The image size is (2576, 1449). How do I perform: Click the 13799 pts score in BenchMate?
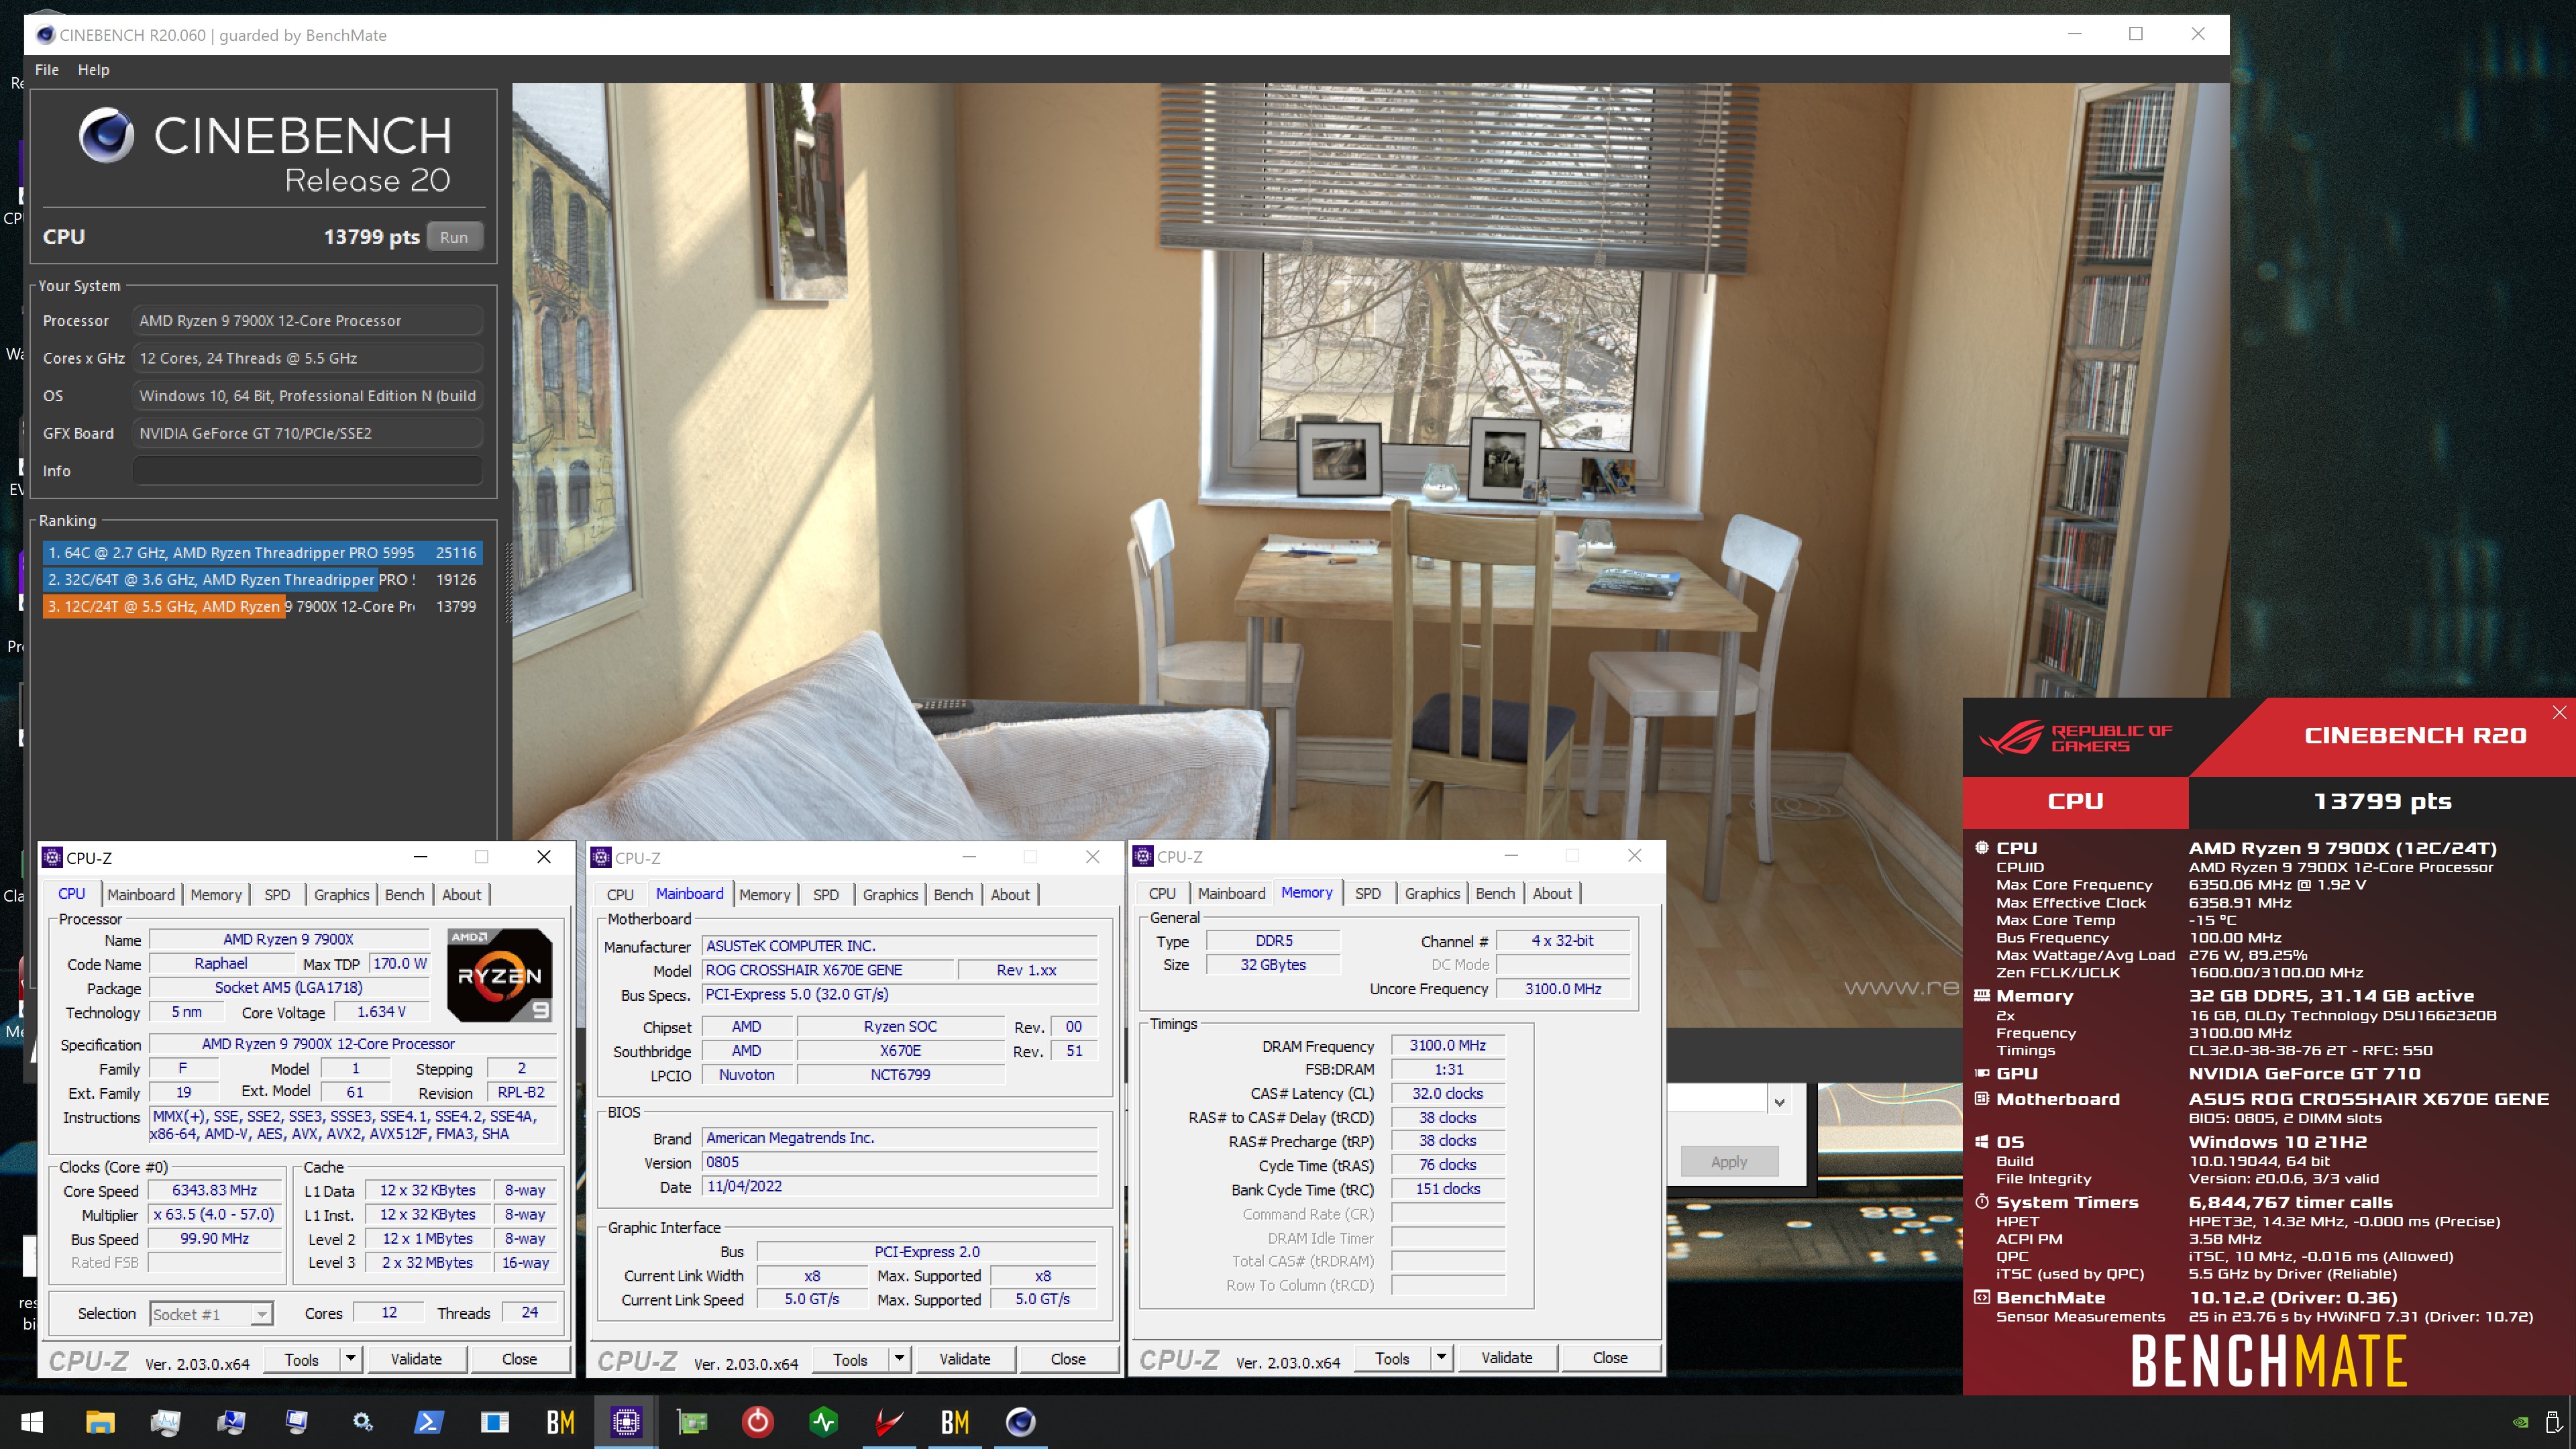pyautogui.click(x=2382, y=801)
